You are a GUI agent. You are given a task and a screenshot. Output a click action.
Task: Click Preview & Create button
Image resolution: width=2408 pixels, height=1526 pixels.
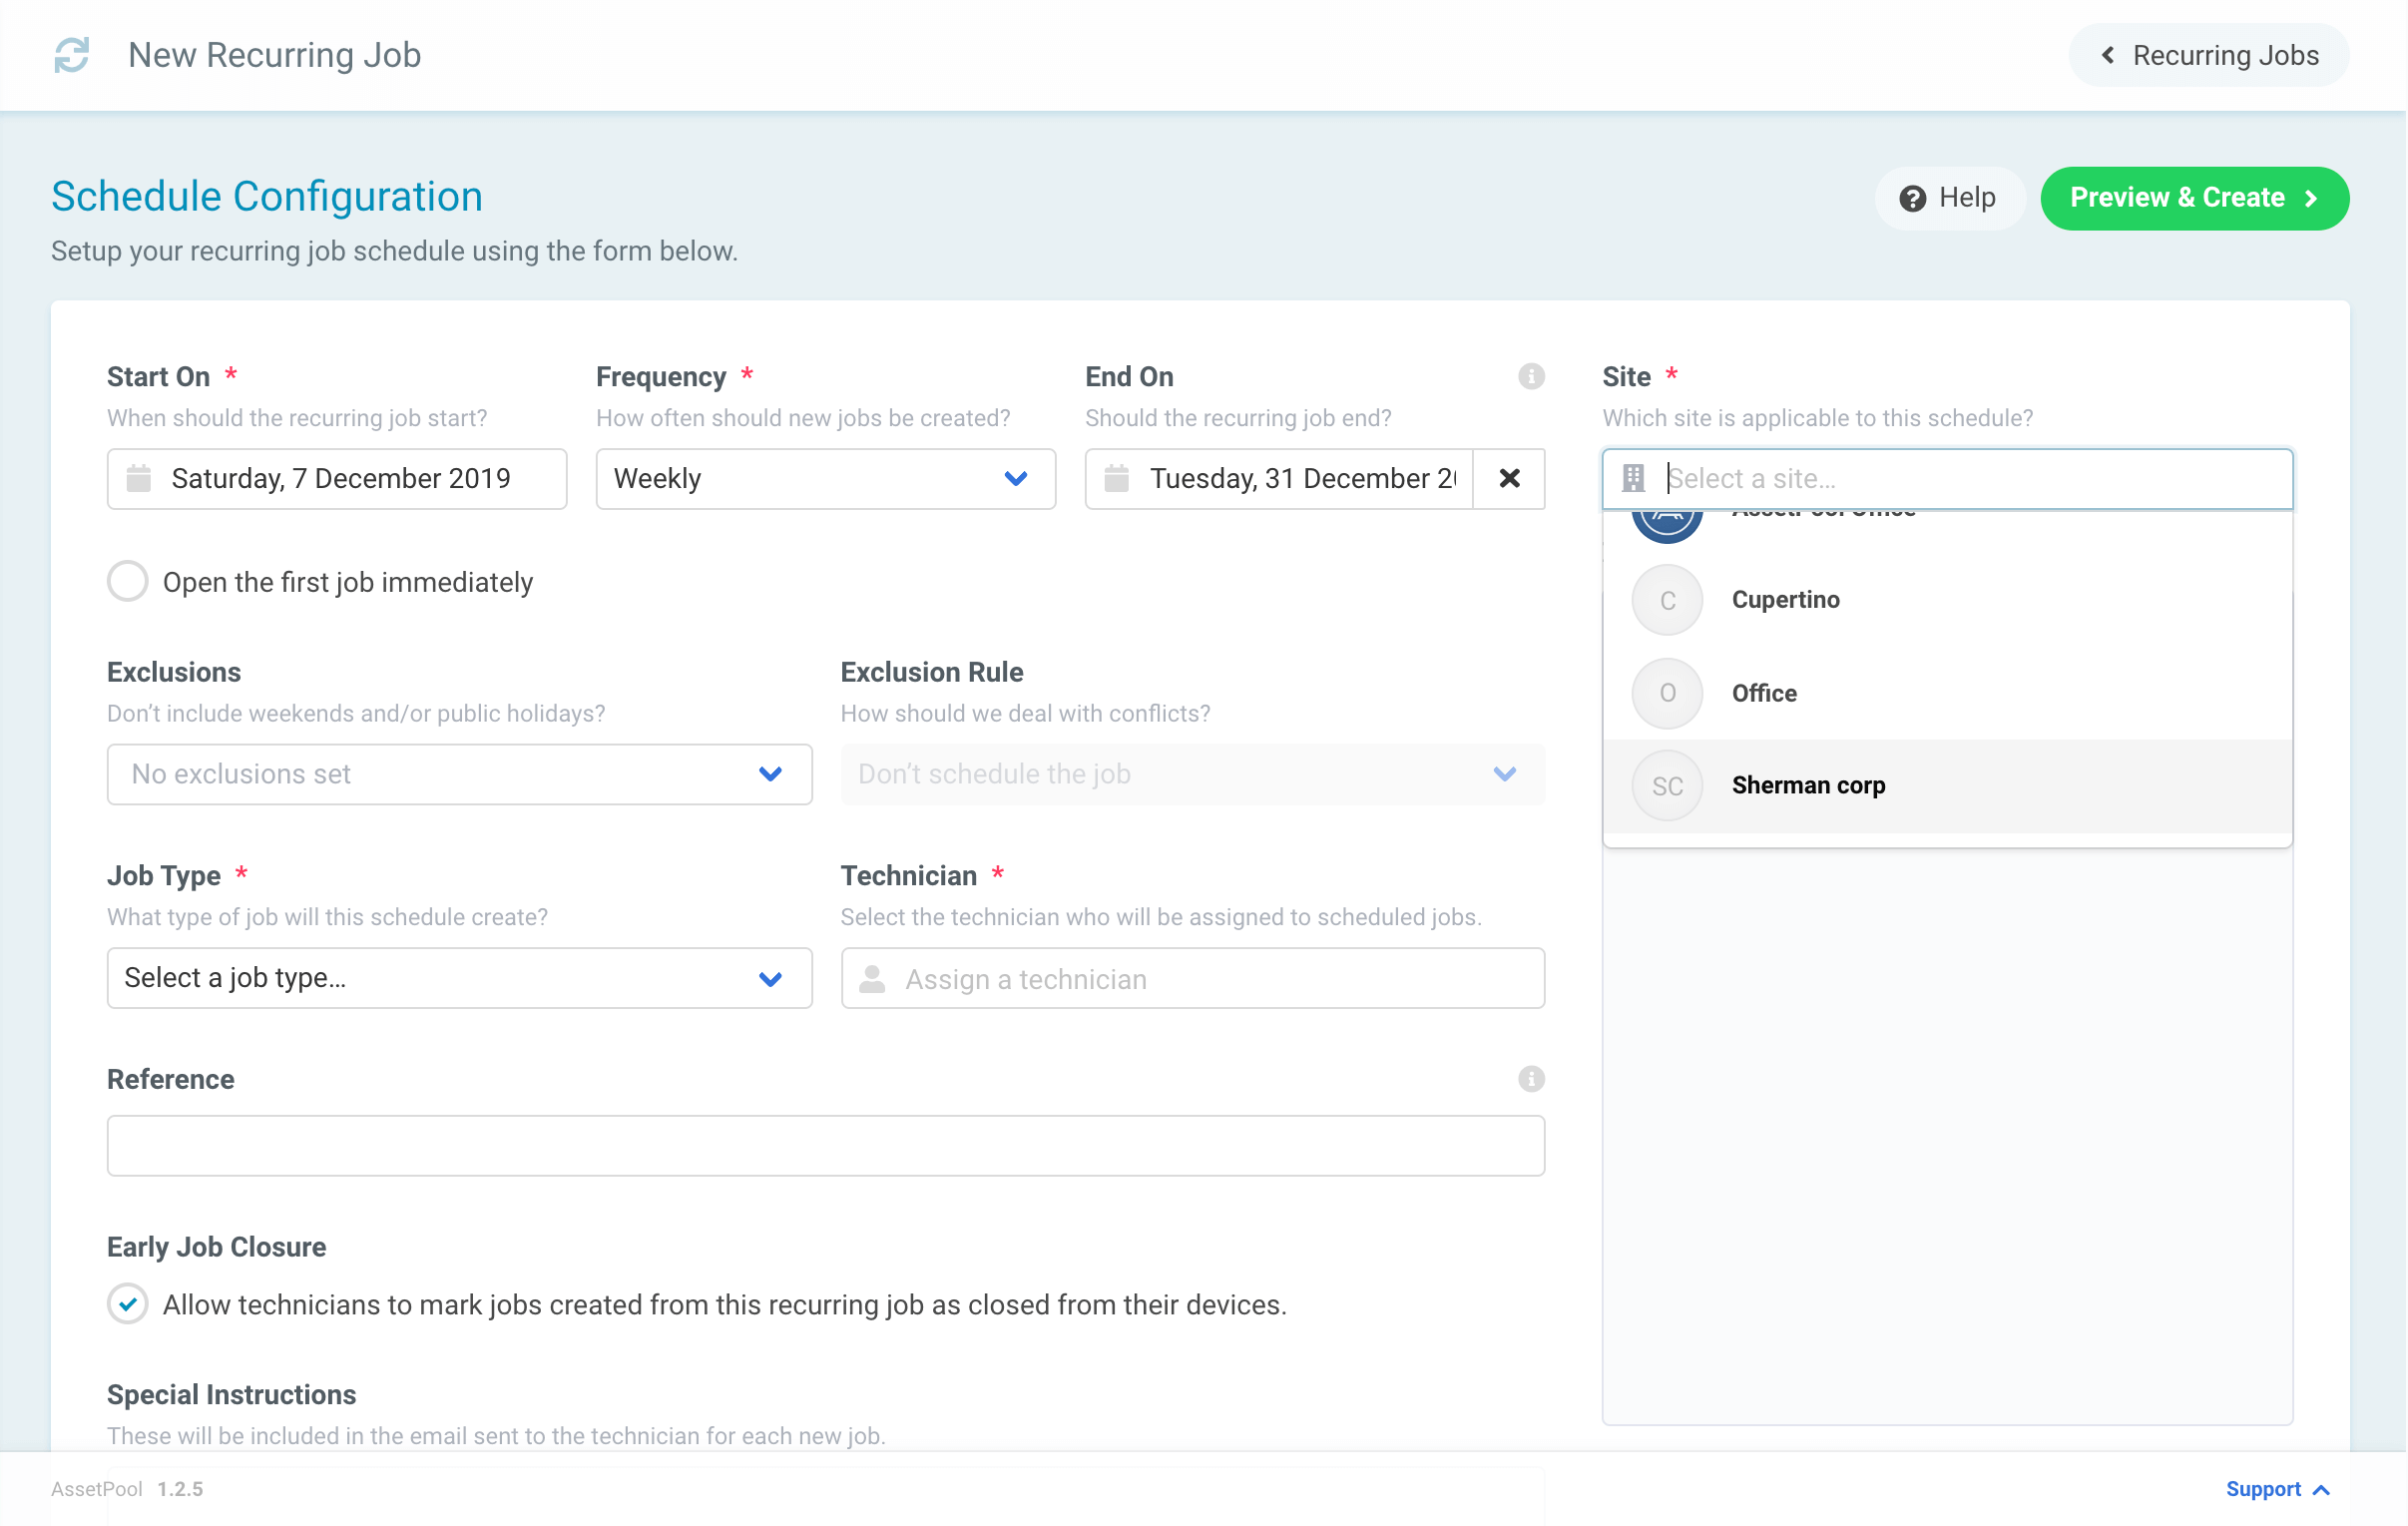tap(2194, 198)
